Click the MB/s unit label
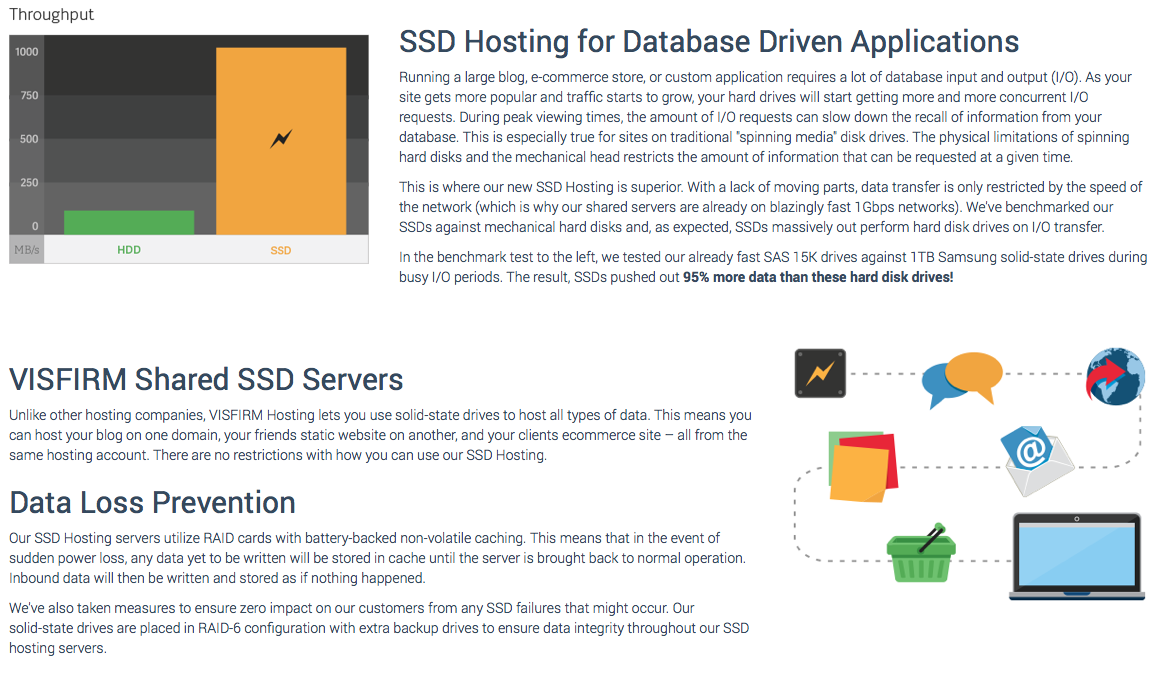 26,250
